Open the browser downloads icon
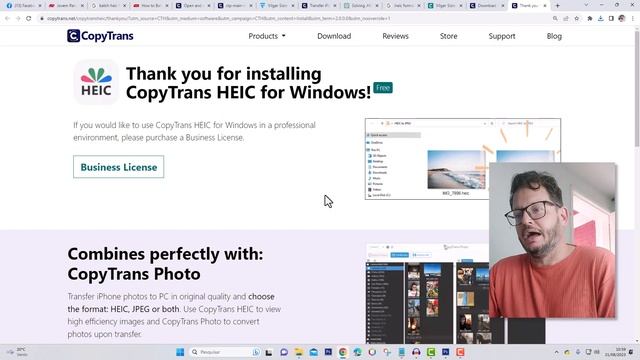Image resolution: width=640 pixels, height=360 pixels. click(x=600, y=18)
